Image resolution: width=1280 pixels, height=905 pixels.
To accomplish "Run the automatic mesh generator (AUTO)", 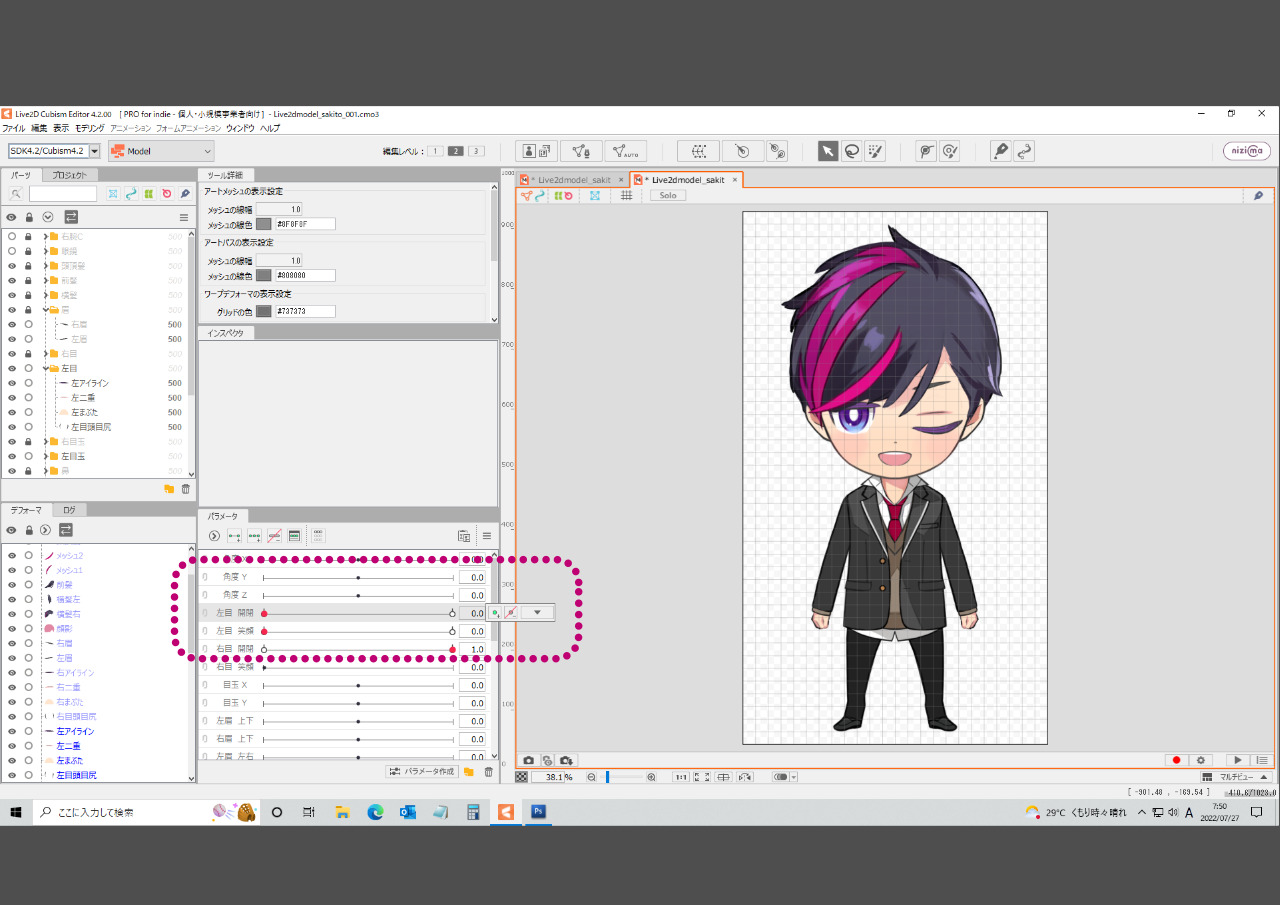I will (x=626, y=151).
